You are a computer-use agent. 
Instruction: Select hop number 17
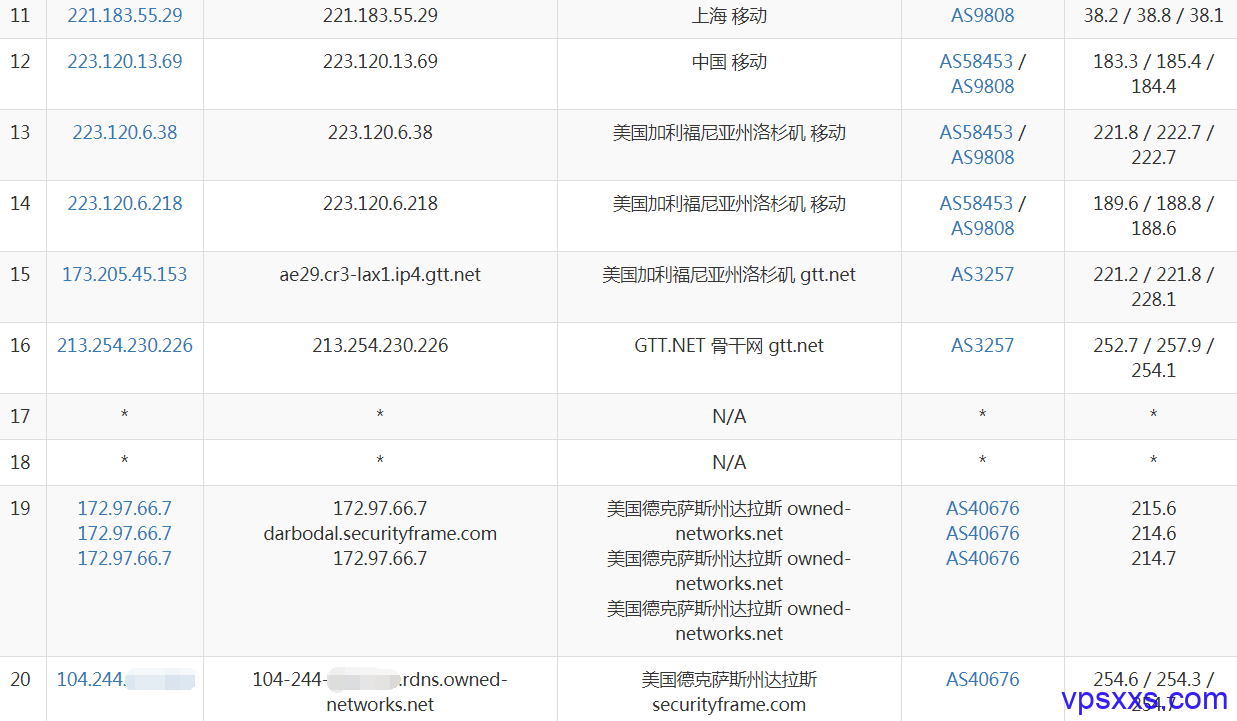tap(20, 416)
